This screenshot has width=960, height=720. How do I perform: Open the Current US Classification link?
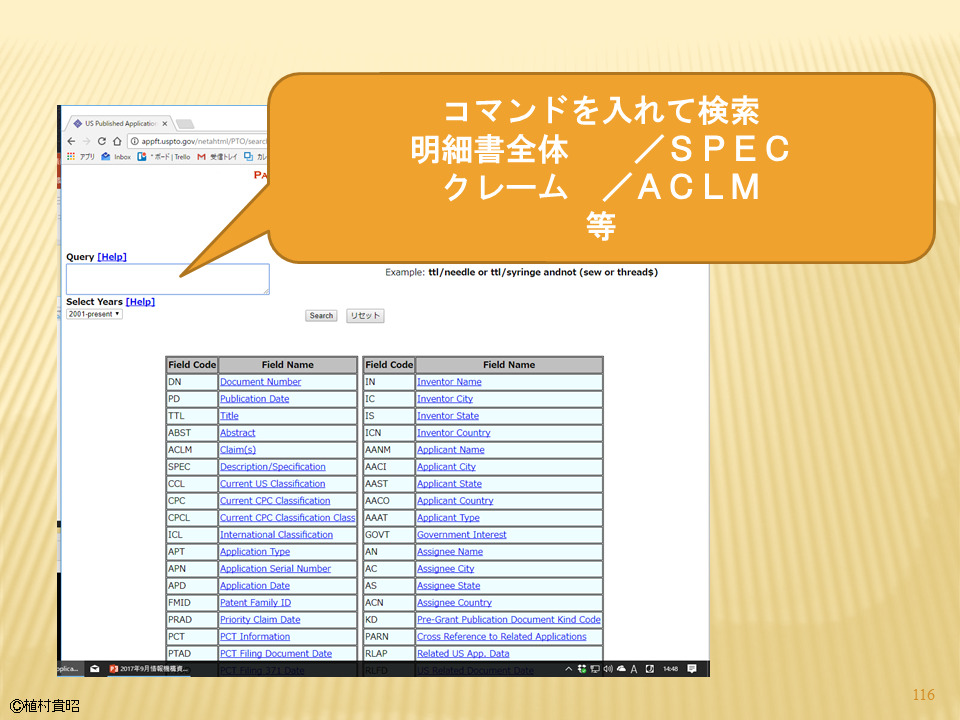point(272,484)
